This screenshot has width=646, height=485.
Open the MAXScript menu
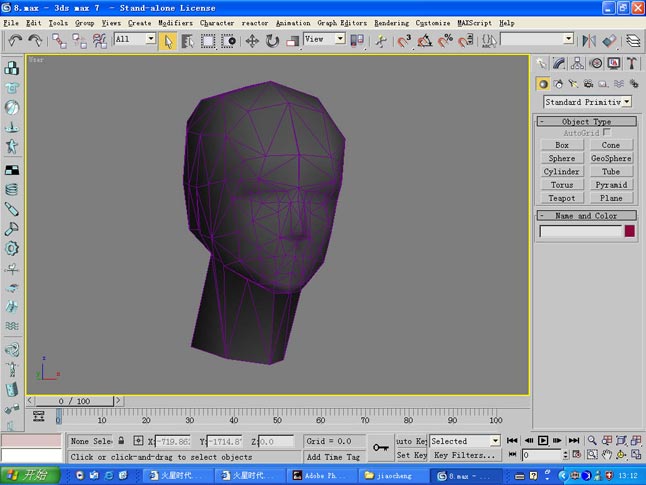click(x=474, y=23)
